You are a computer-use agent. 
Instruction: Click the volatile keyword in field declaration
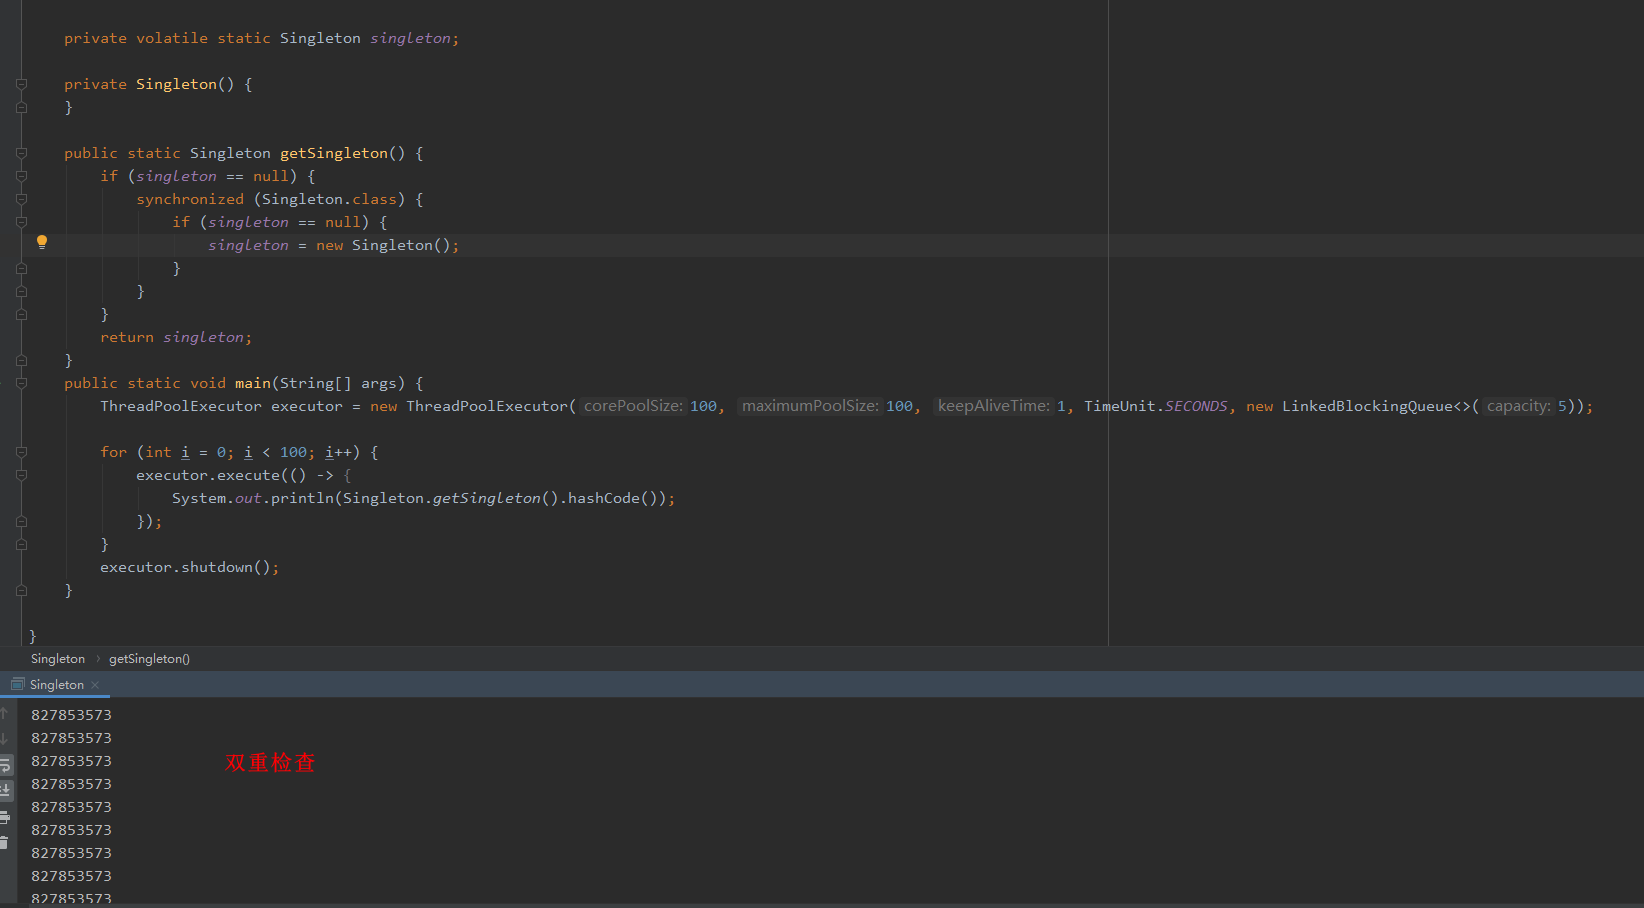pyautogui.click(x=172, y=38)
